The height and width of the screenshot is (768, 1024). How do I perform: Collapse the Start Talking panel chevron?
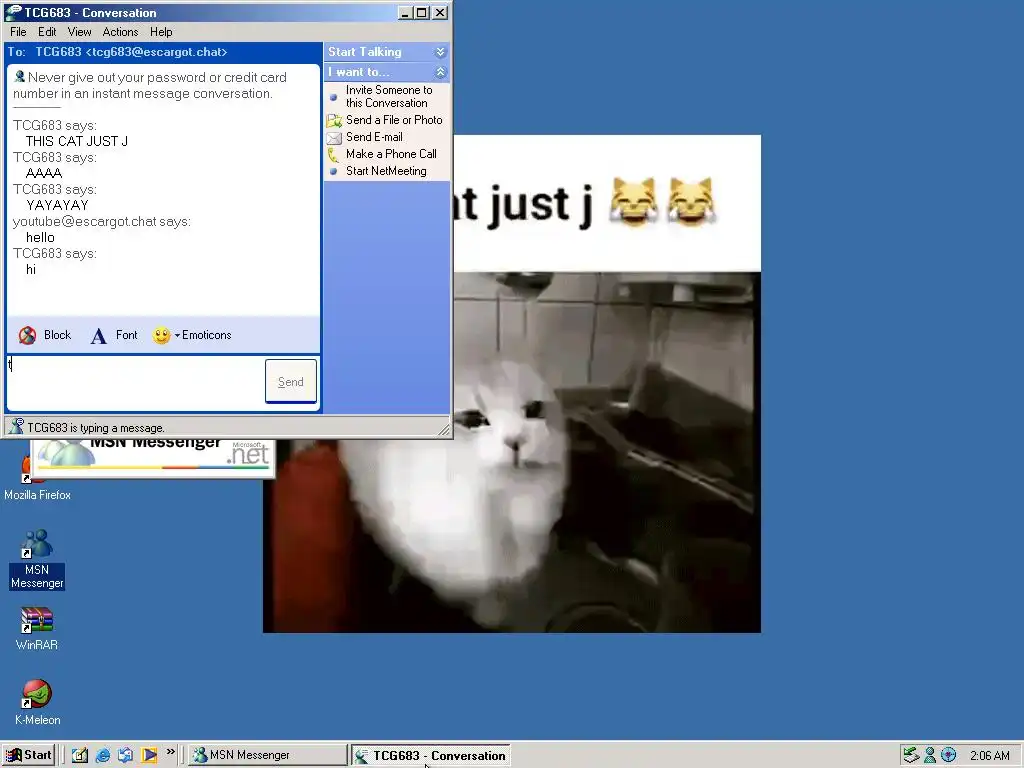[x=440, y=52]
